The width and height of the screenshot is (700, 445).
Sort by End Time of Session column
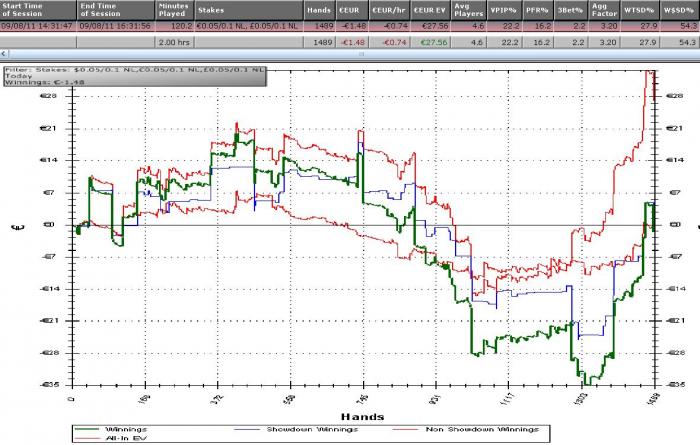click(x=117, y=10)
